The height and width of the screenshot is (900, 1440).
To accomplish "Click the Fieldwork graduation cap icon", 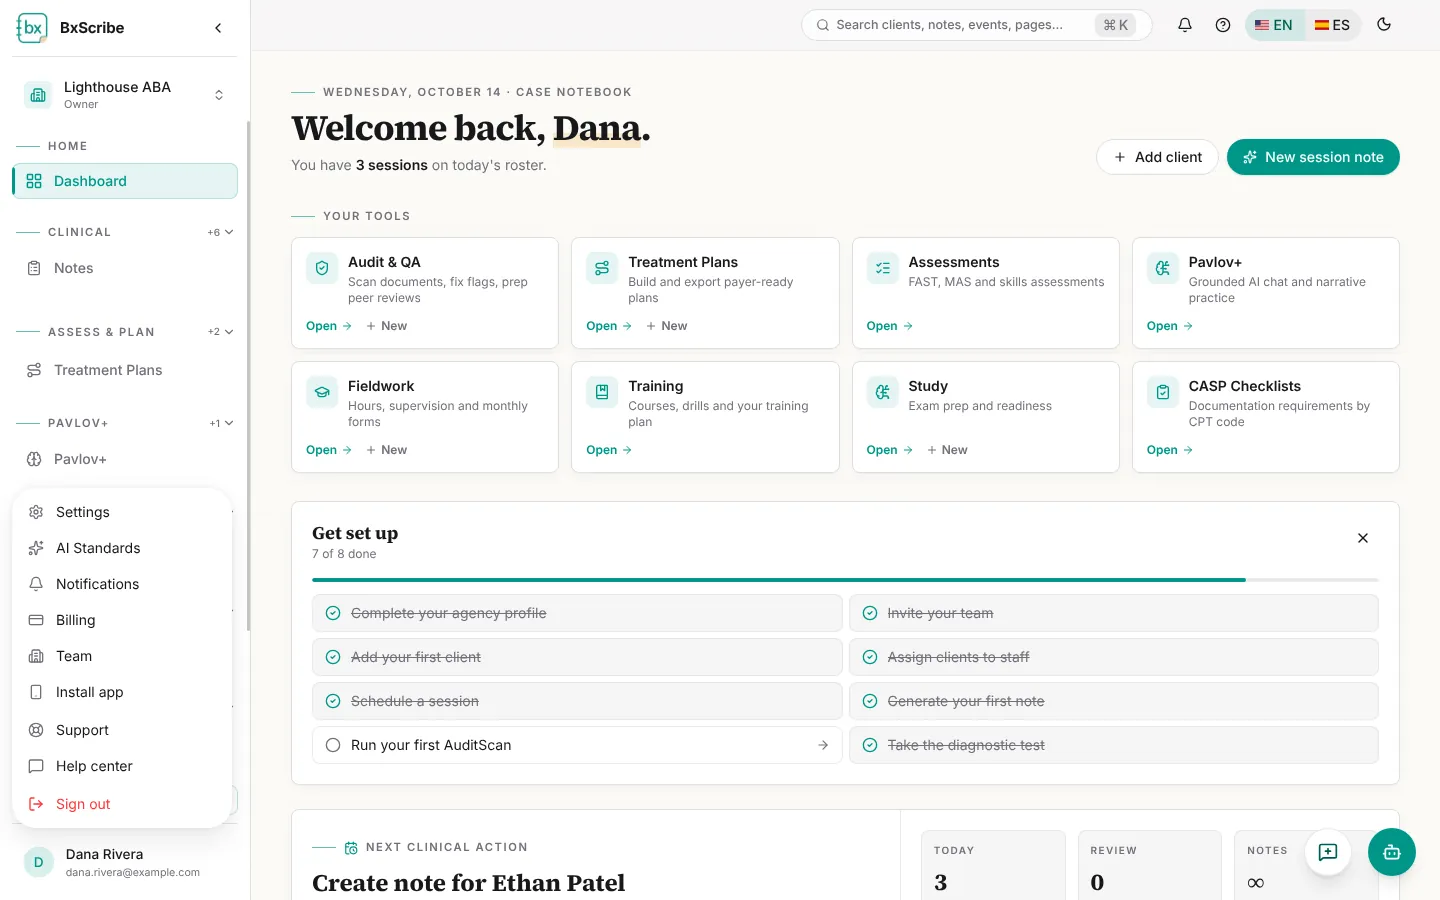I will point(322,392).
